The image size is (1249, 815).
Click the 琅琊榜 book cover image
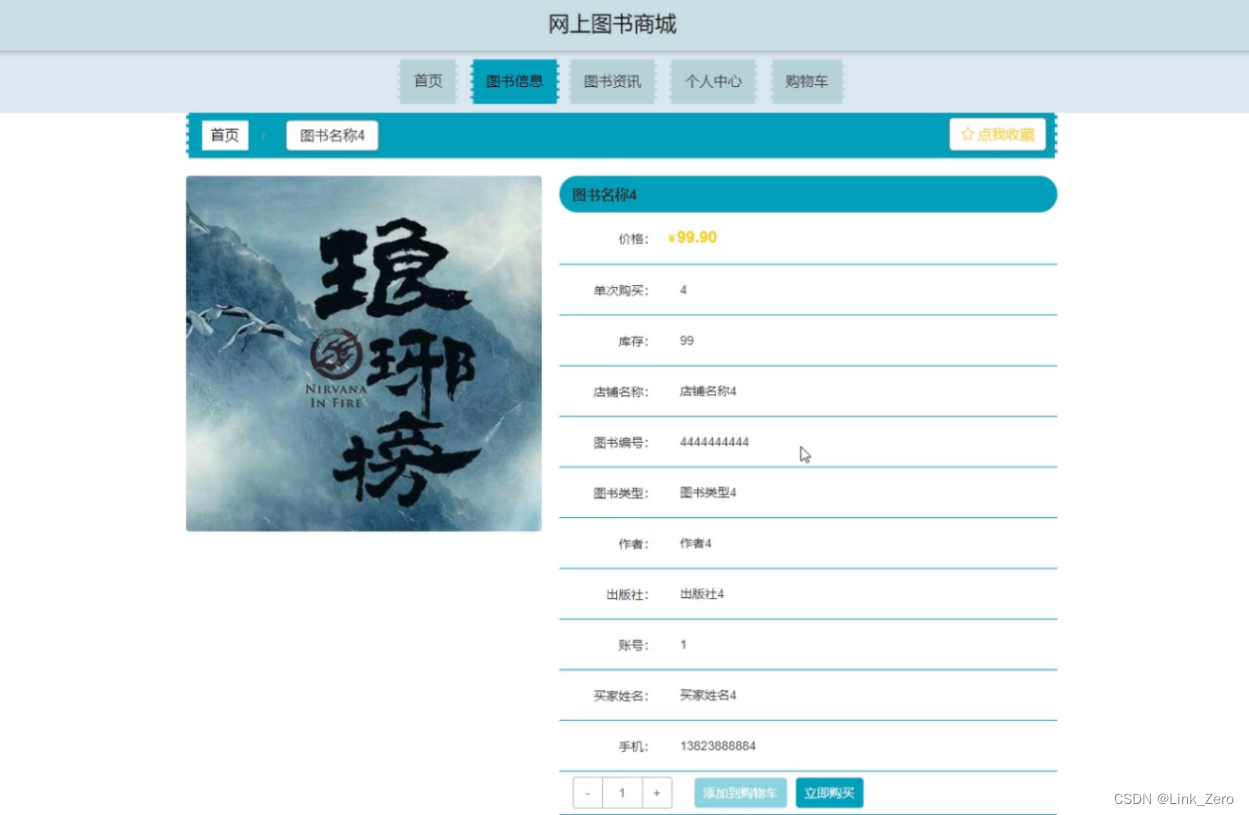tap(363, 352)
